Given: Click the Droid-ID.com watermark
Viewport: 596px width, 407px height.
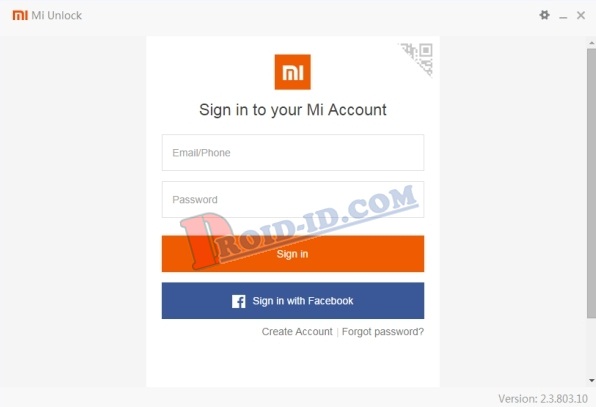Looking at the screenshot, I should (300, 226).
